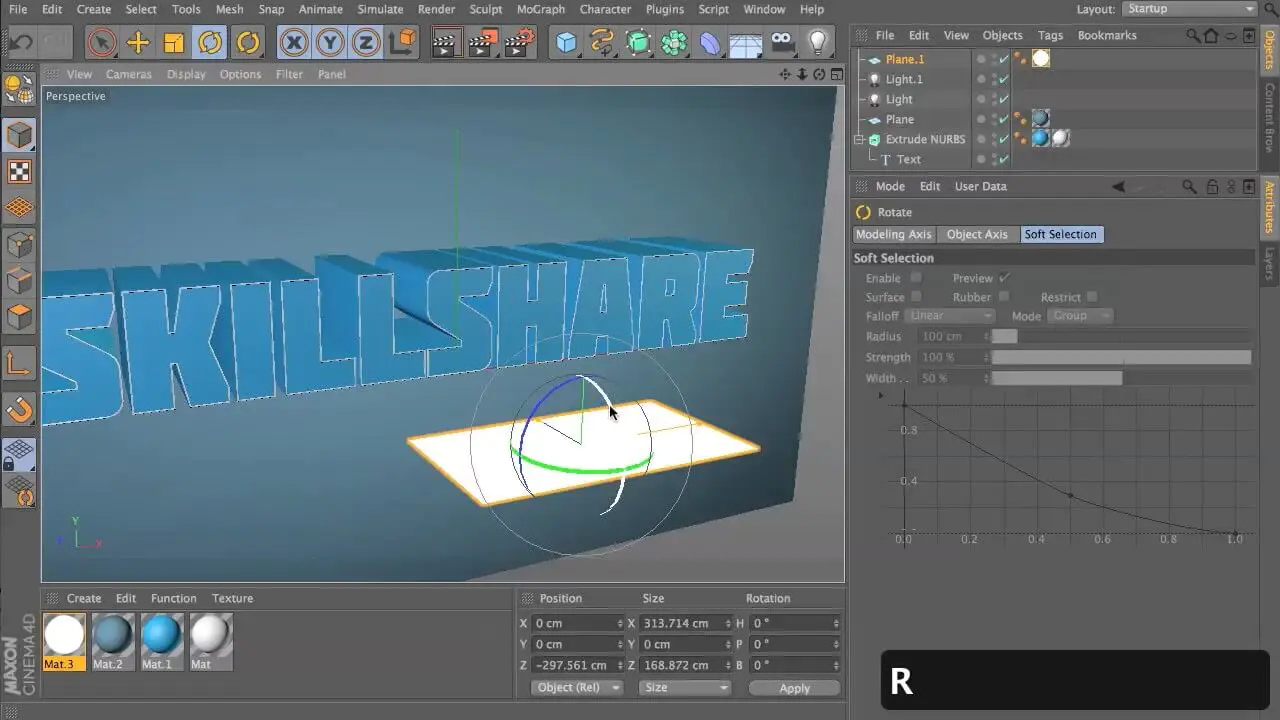Select the Mat.1 blue material
Image resolution: width=1280 pixels, height=720 pixels.
[161, 642]
